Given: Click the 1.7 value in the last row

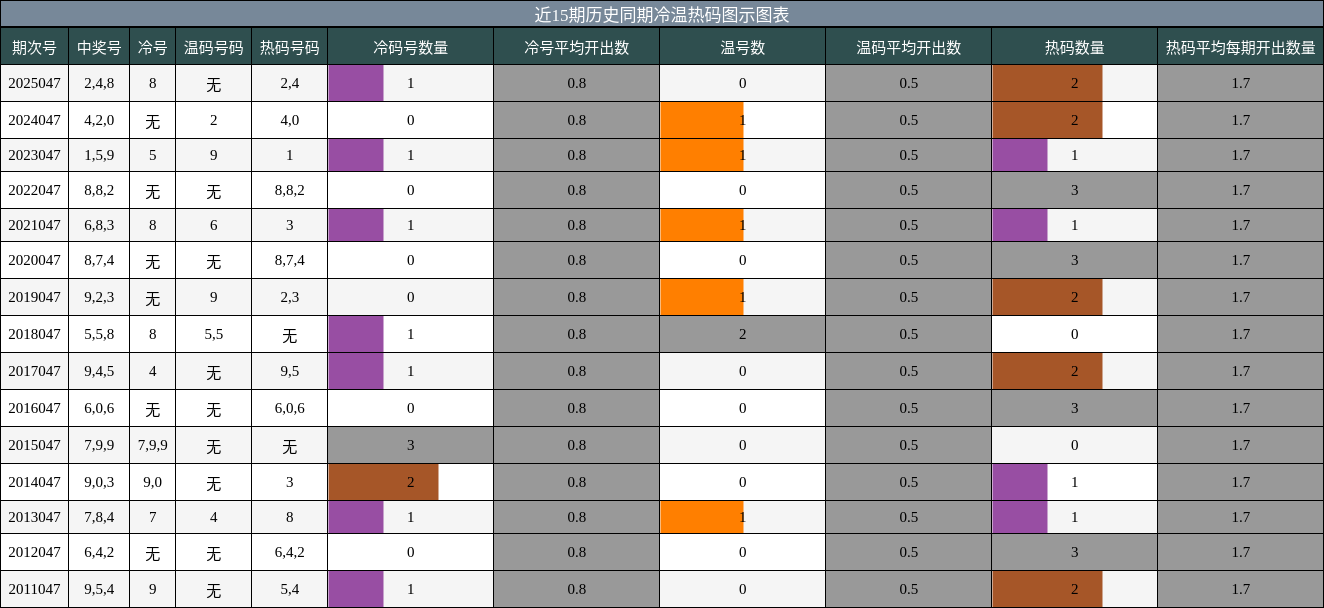Looking at the screenshot, I should tap(1240, 588).
